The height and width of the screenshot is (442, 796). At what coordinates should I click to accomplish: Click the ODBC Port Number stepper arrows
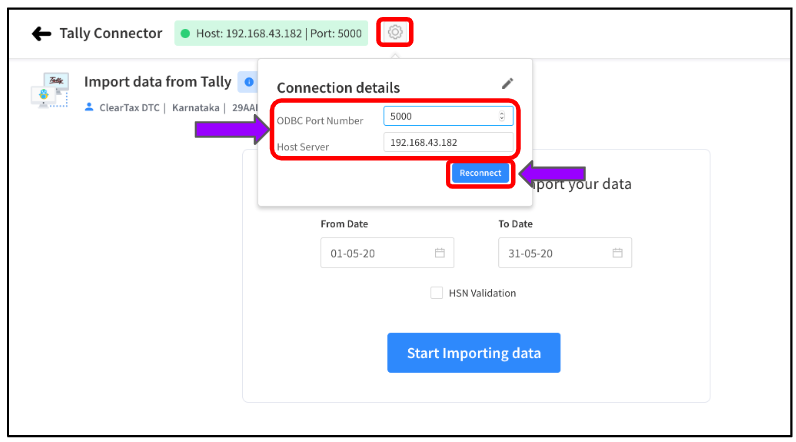pyautogui.click(x=502, y=116)
